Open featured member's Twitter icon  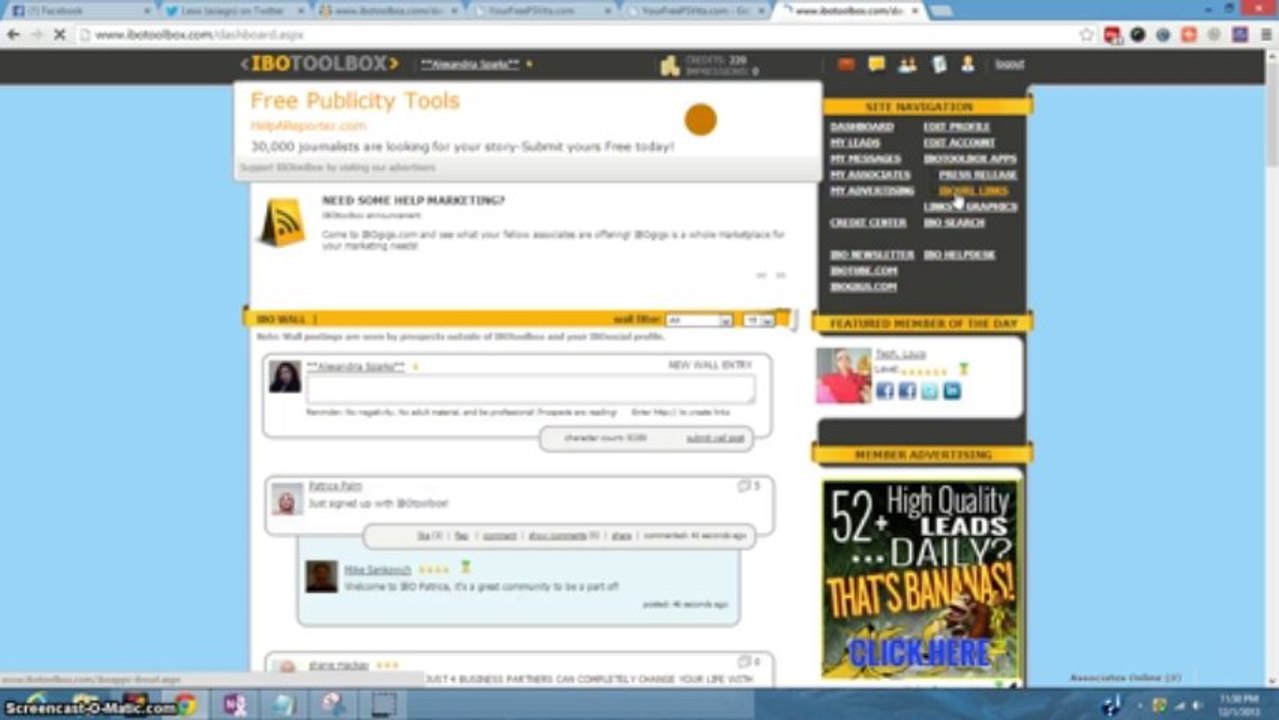pos(929,391)
